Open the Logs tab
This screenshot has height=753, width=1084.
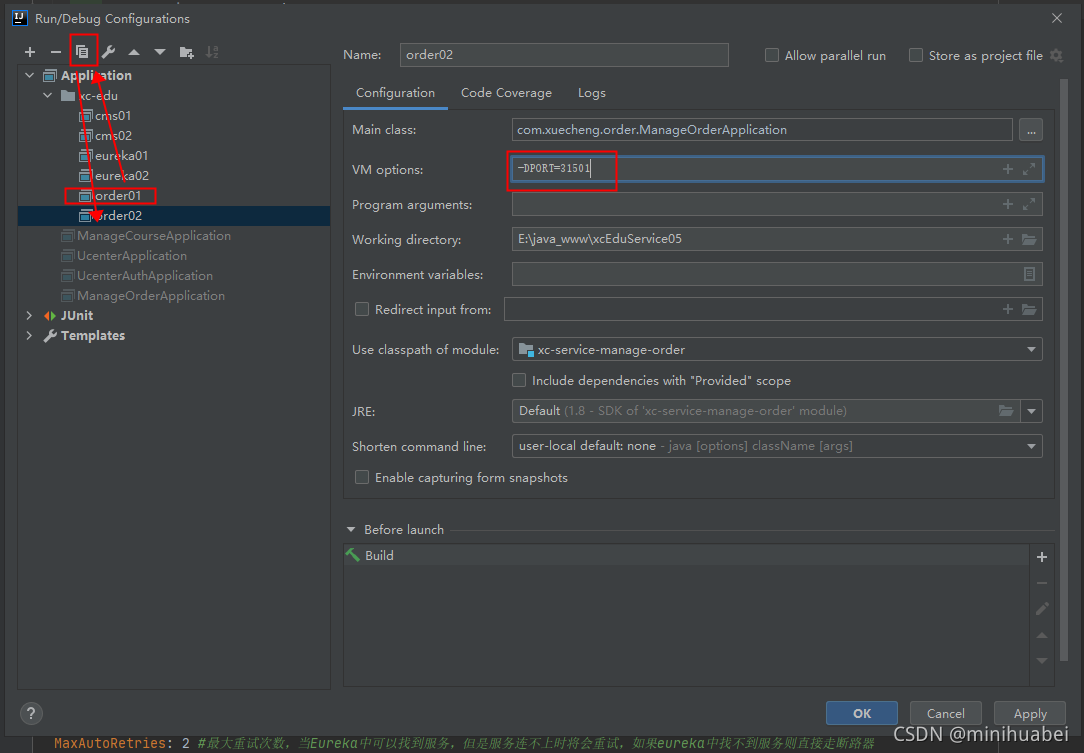point(592,93)
